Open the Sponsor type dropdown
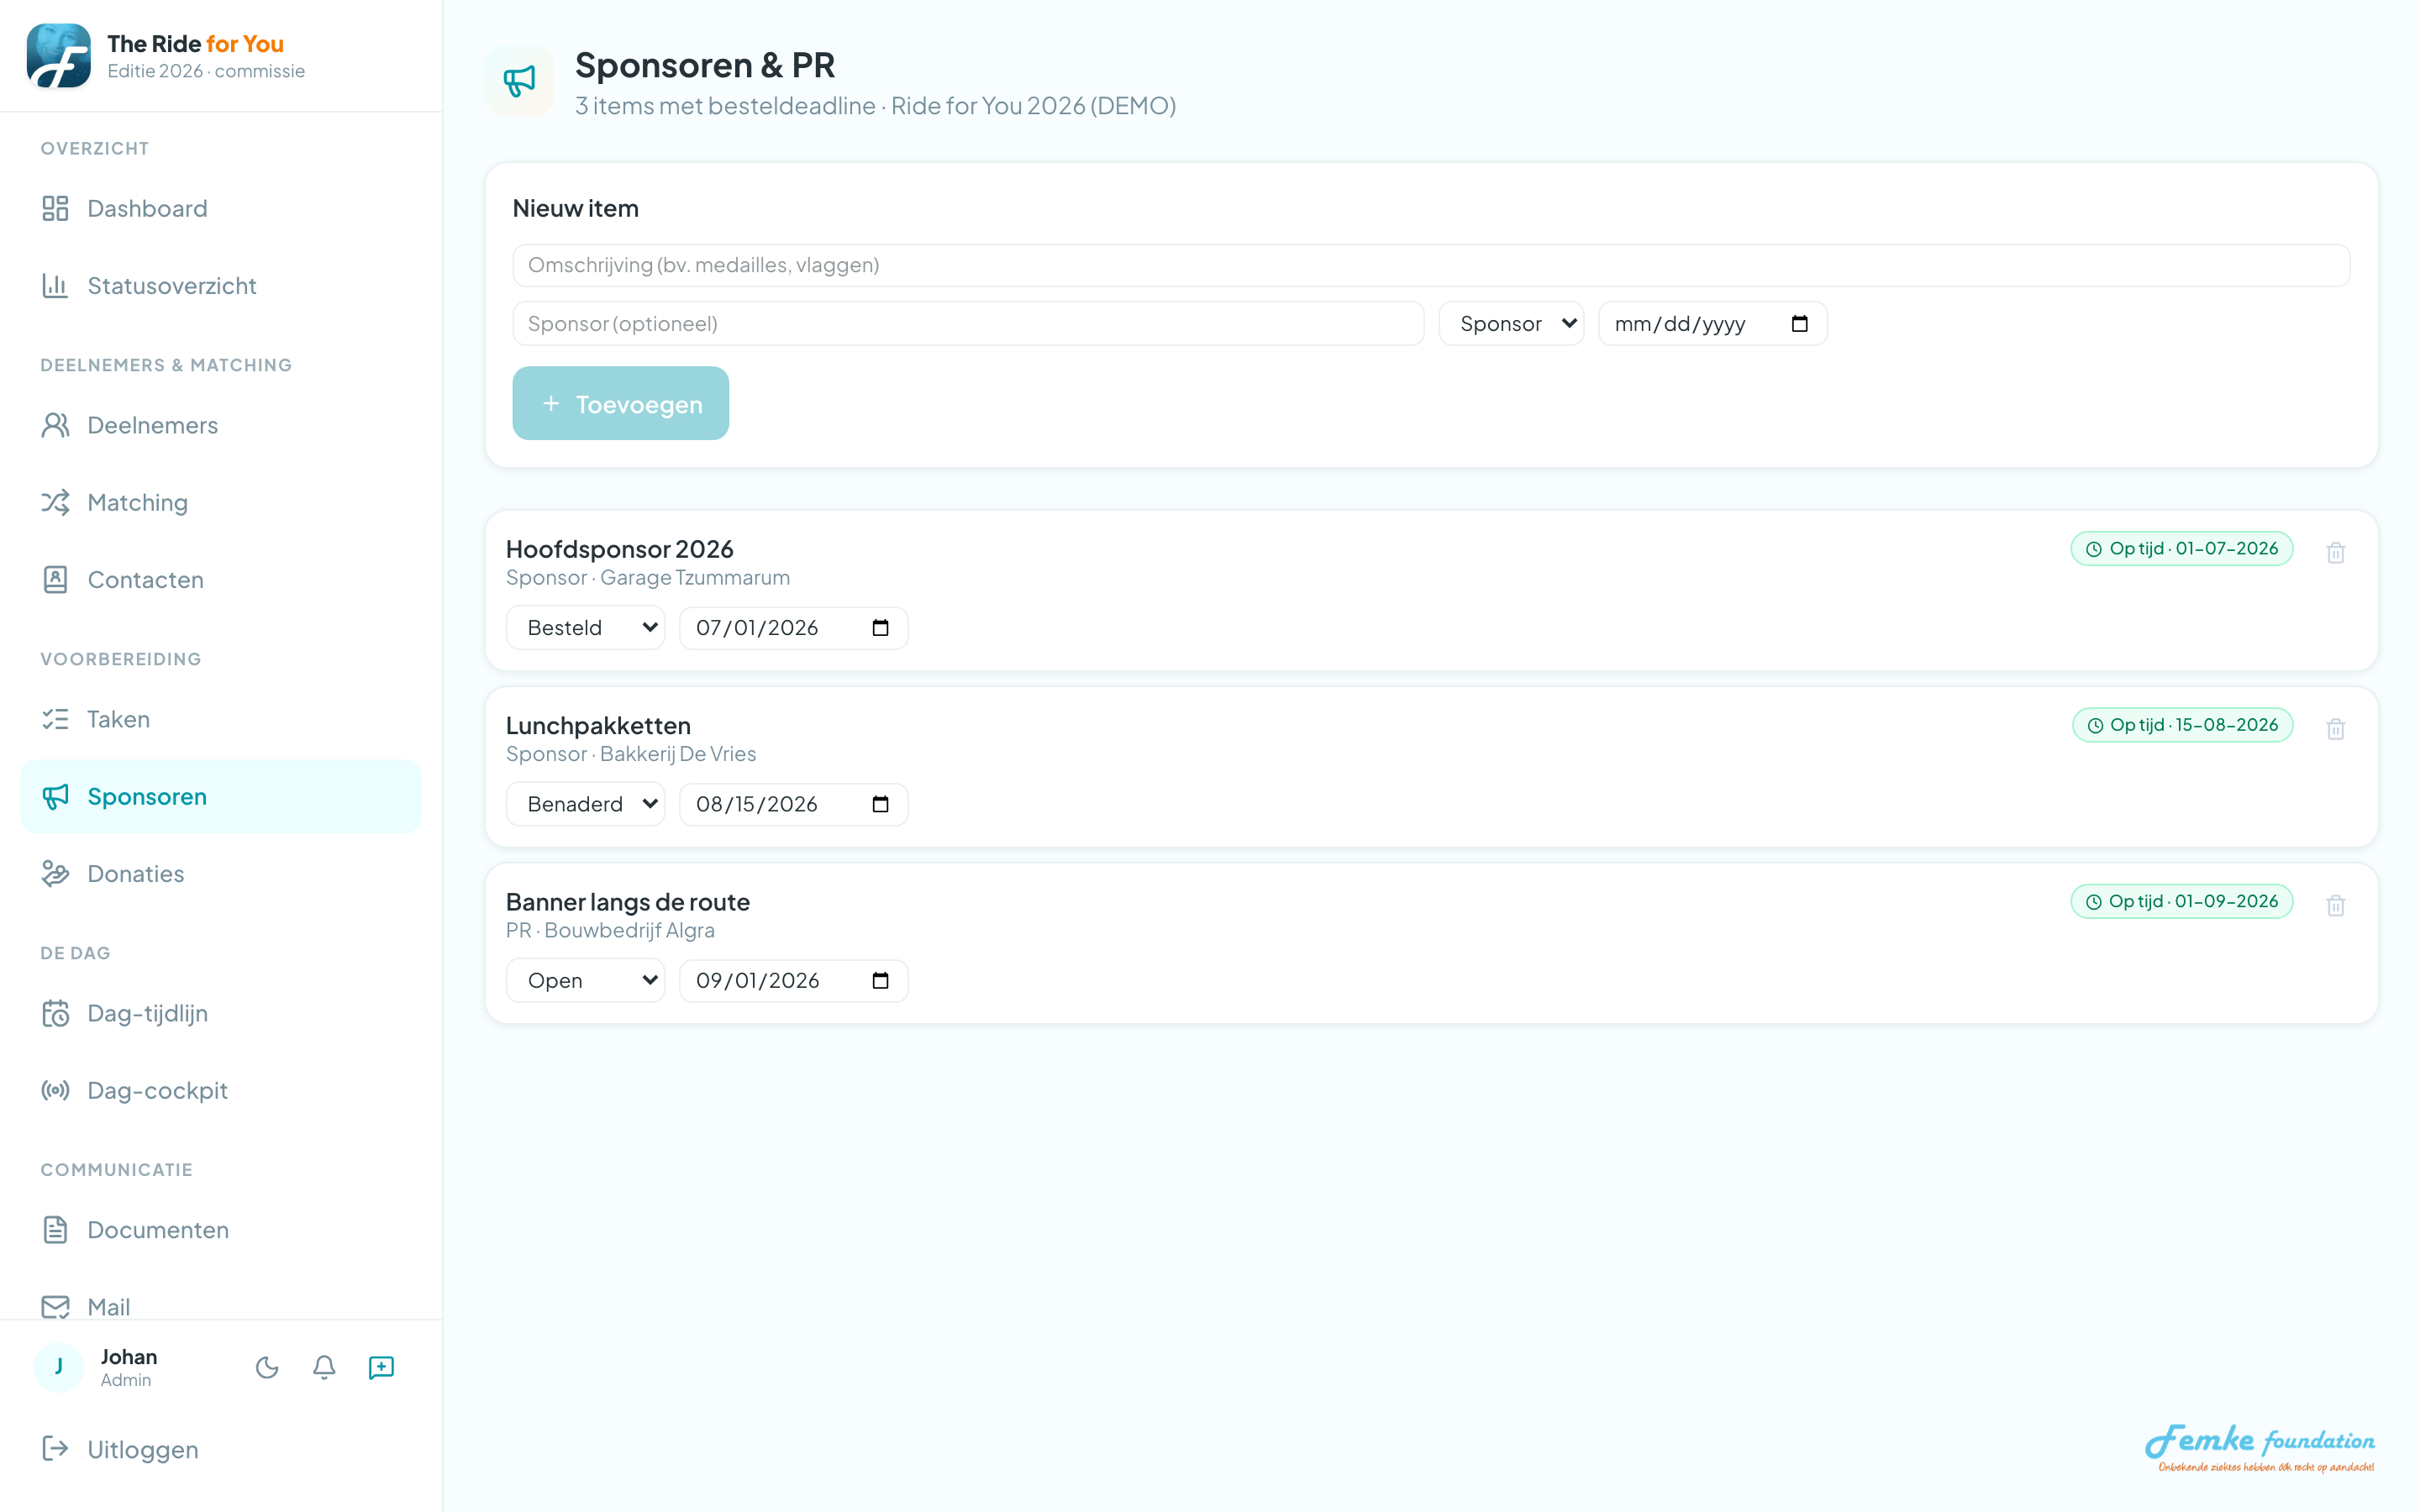Screen dimensions: 2420x1512 pyautogui.click(x=1511, y=323)
